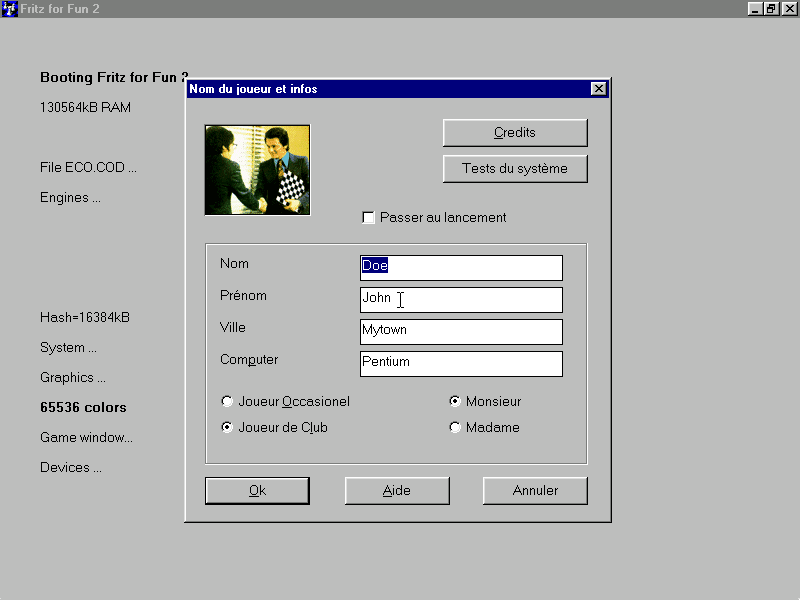Click into the Nom text field
The width and height of the screenshot is (800, 600).
[x=461, y=267]
